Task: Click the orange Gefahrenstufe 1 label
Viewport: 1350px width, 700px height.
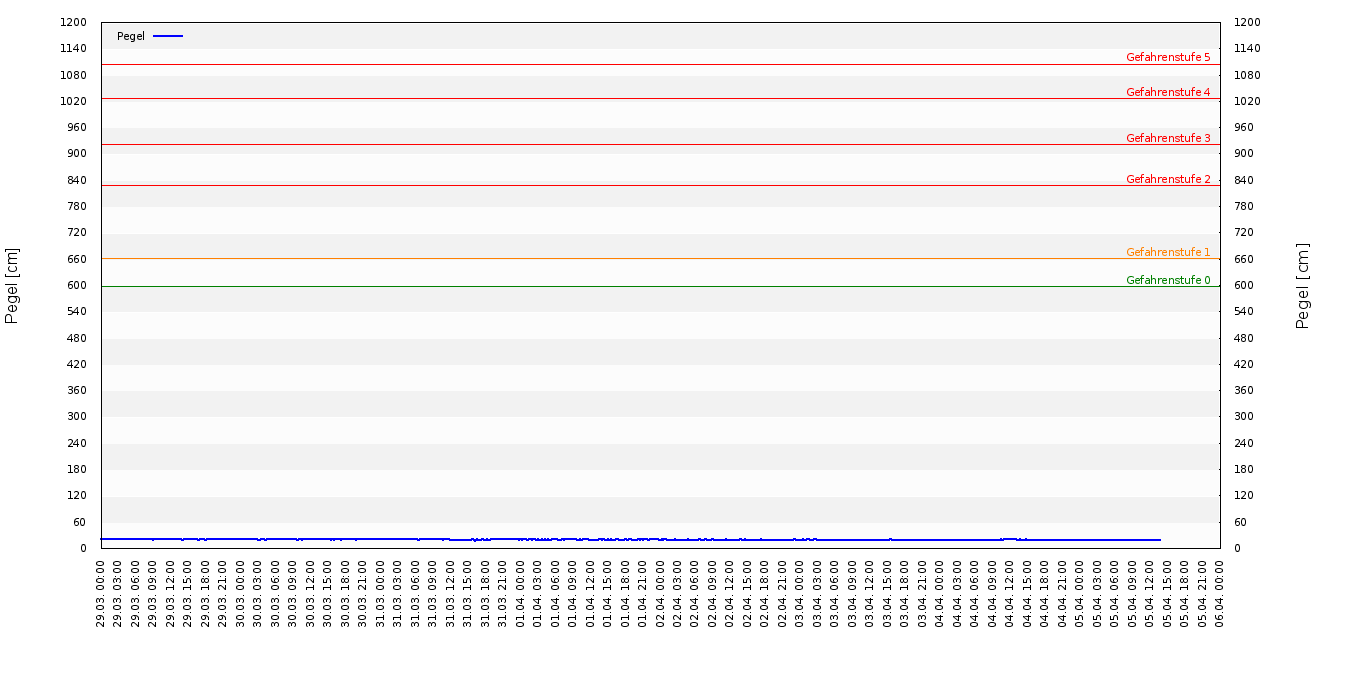Action: tap(1167, 252)
